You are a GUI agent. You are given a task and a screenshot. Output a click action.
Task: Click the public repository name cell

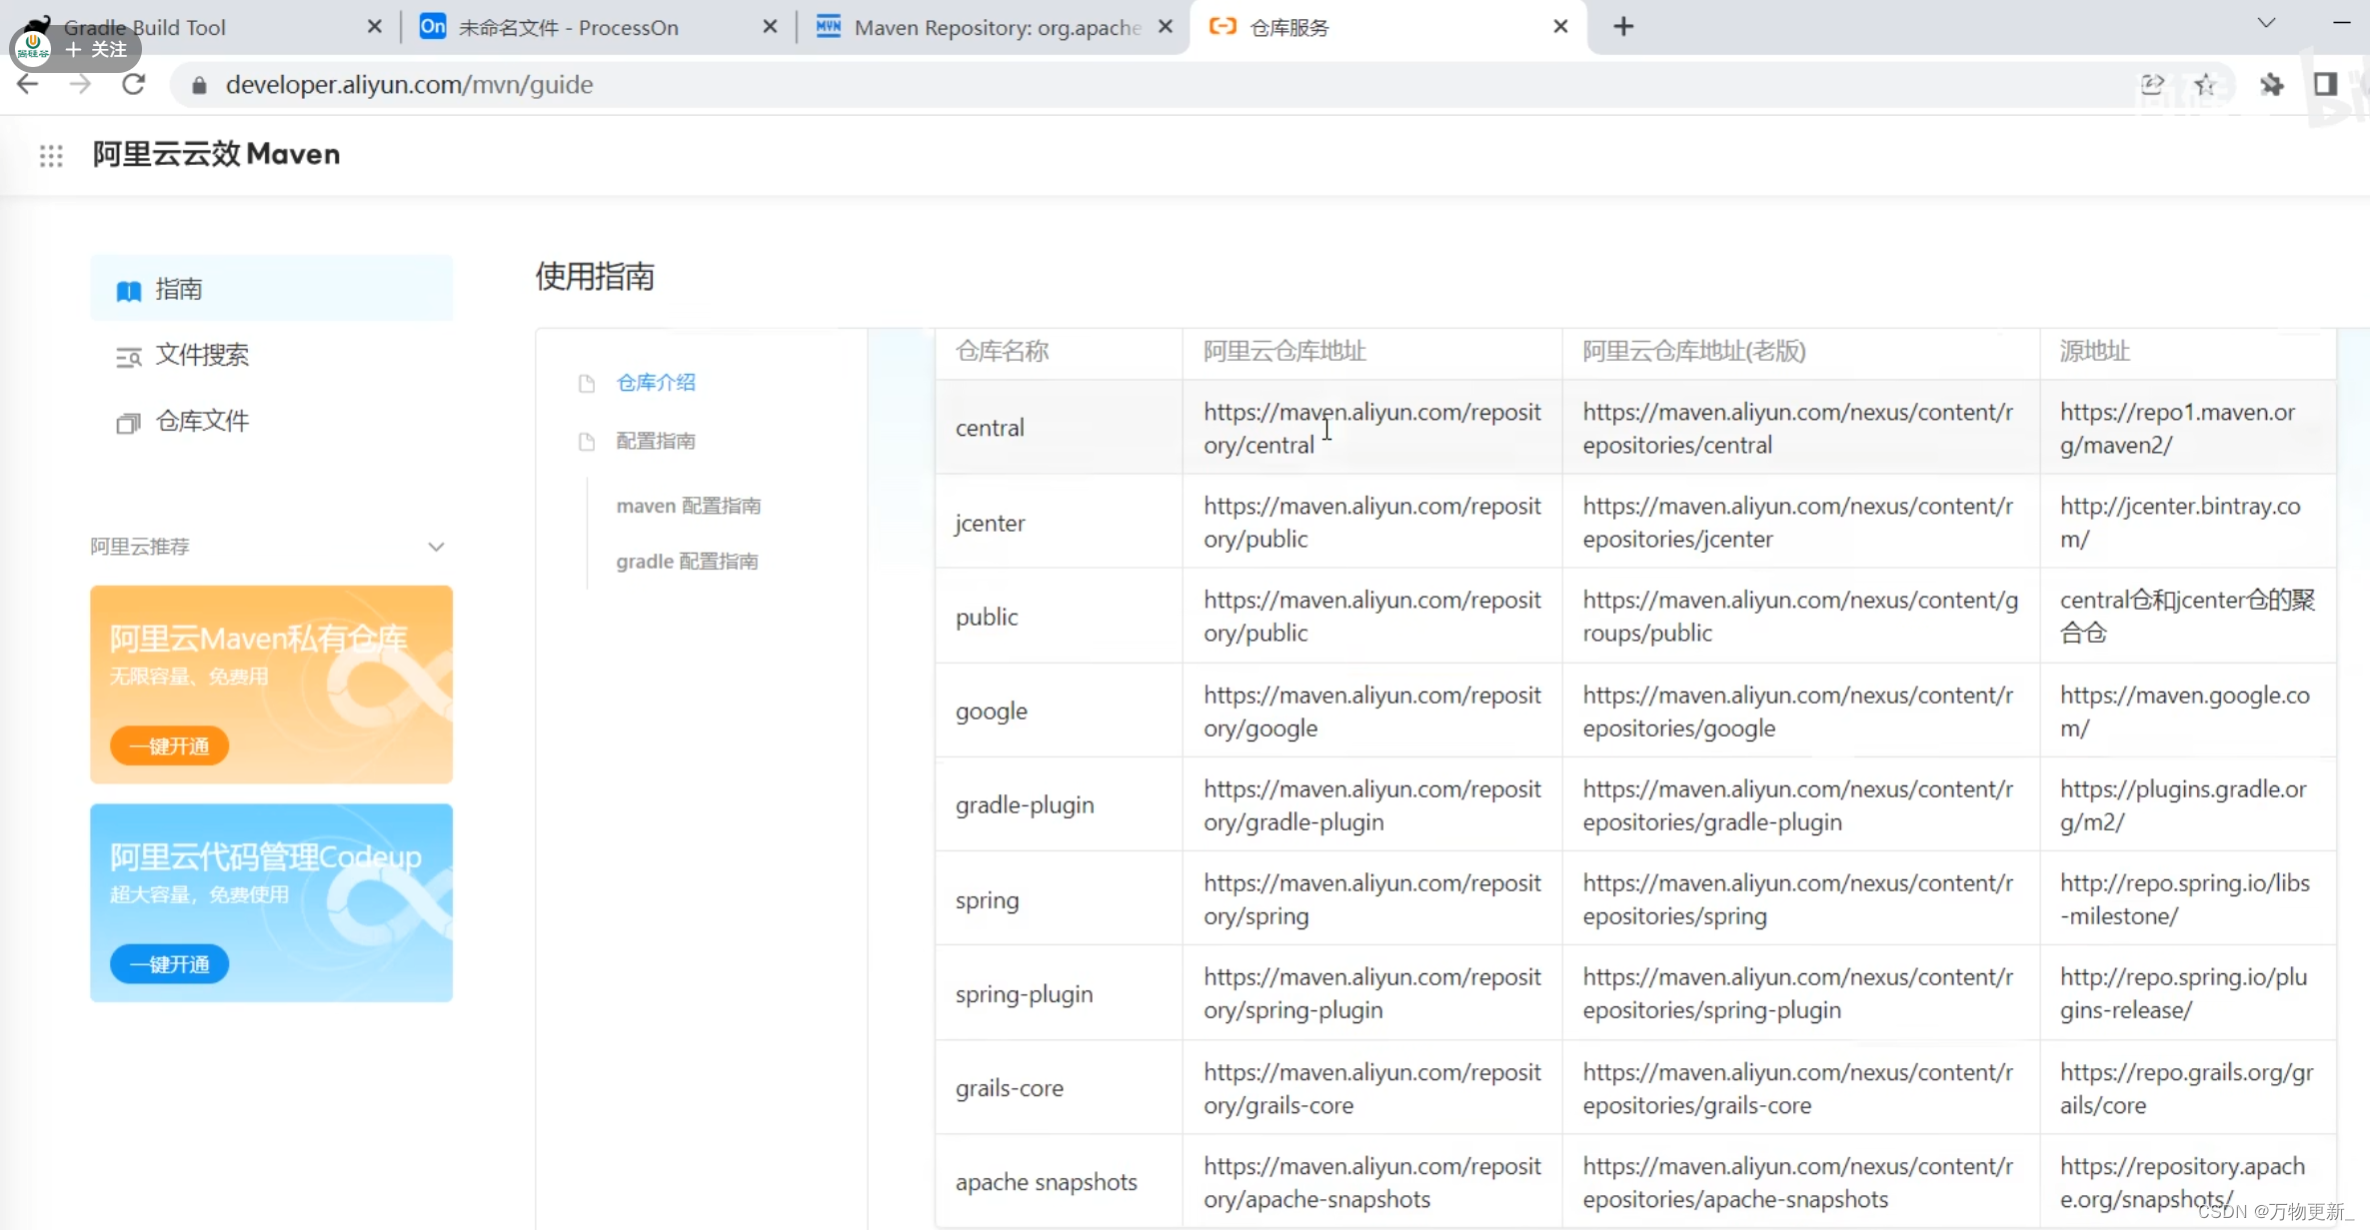coord(1059,616)
